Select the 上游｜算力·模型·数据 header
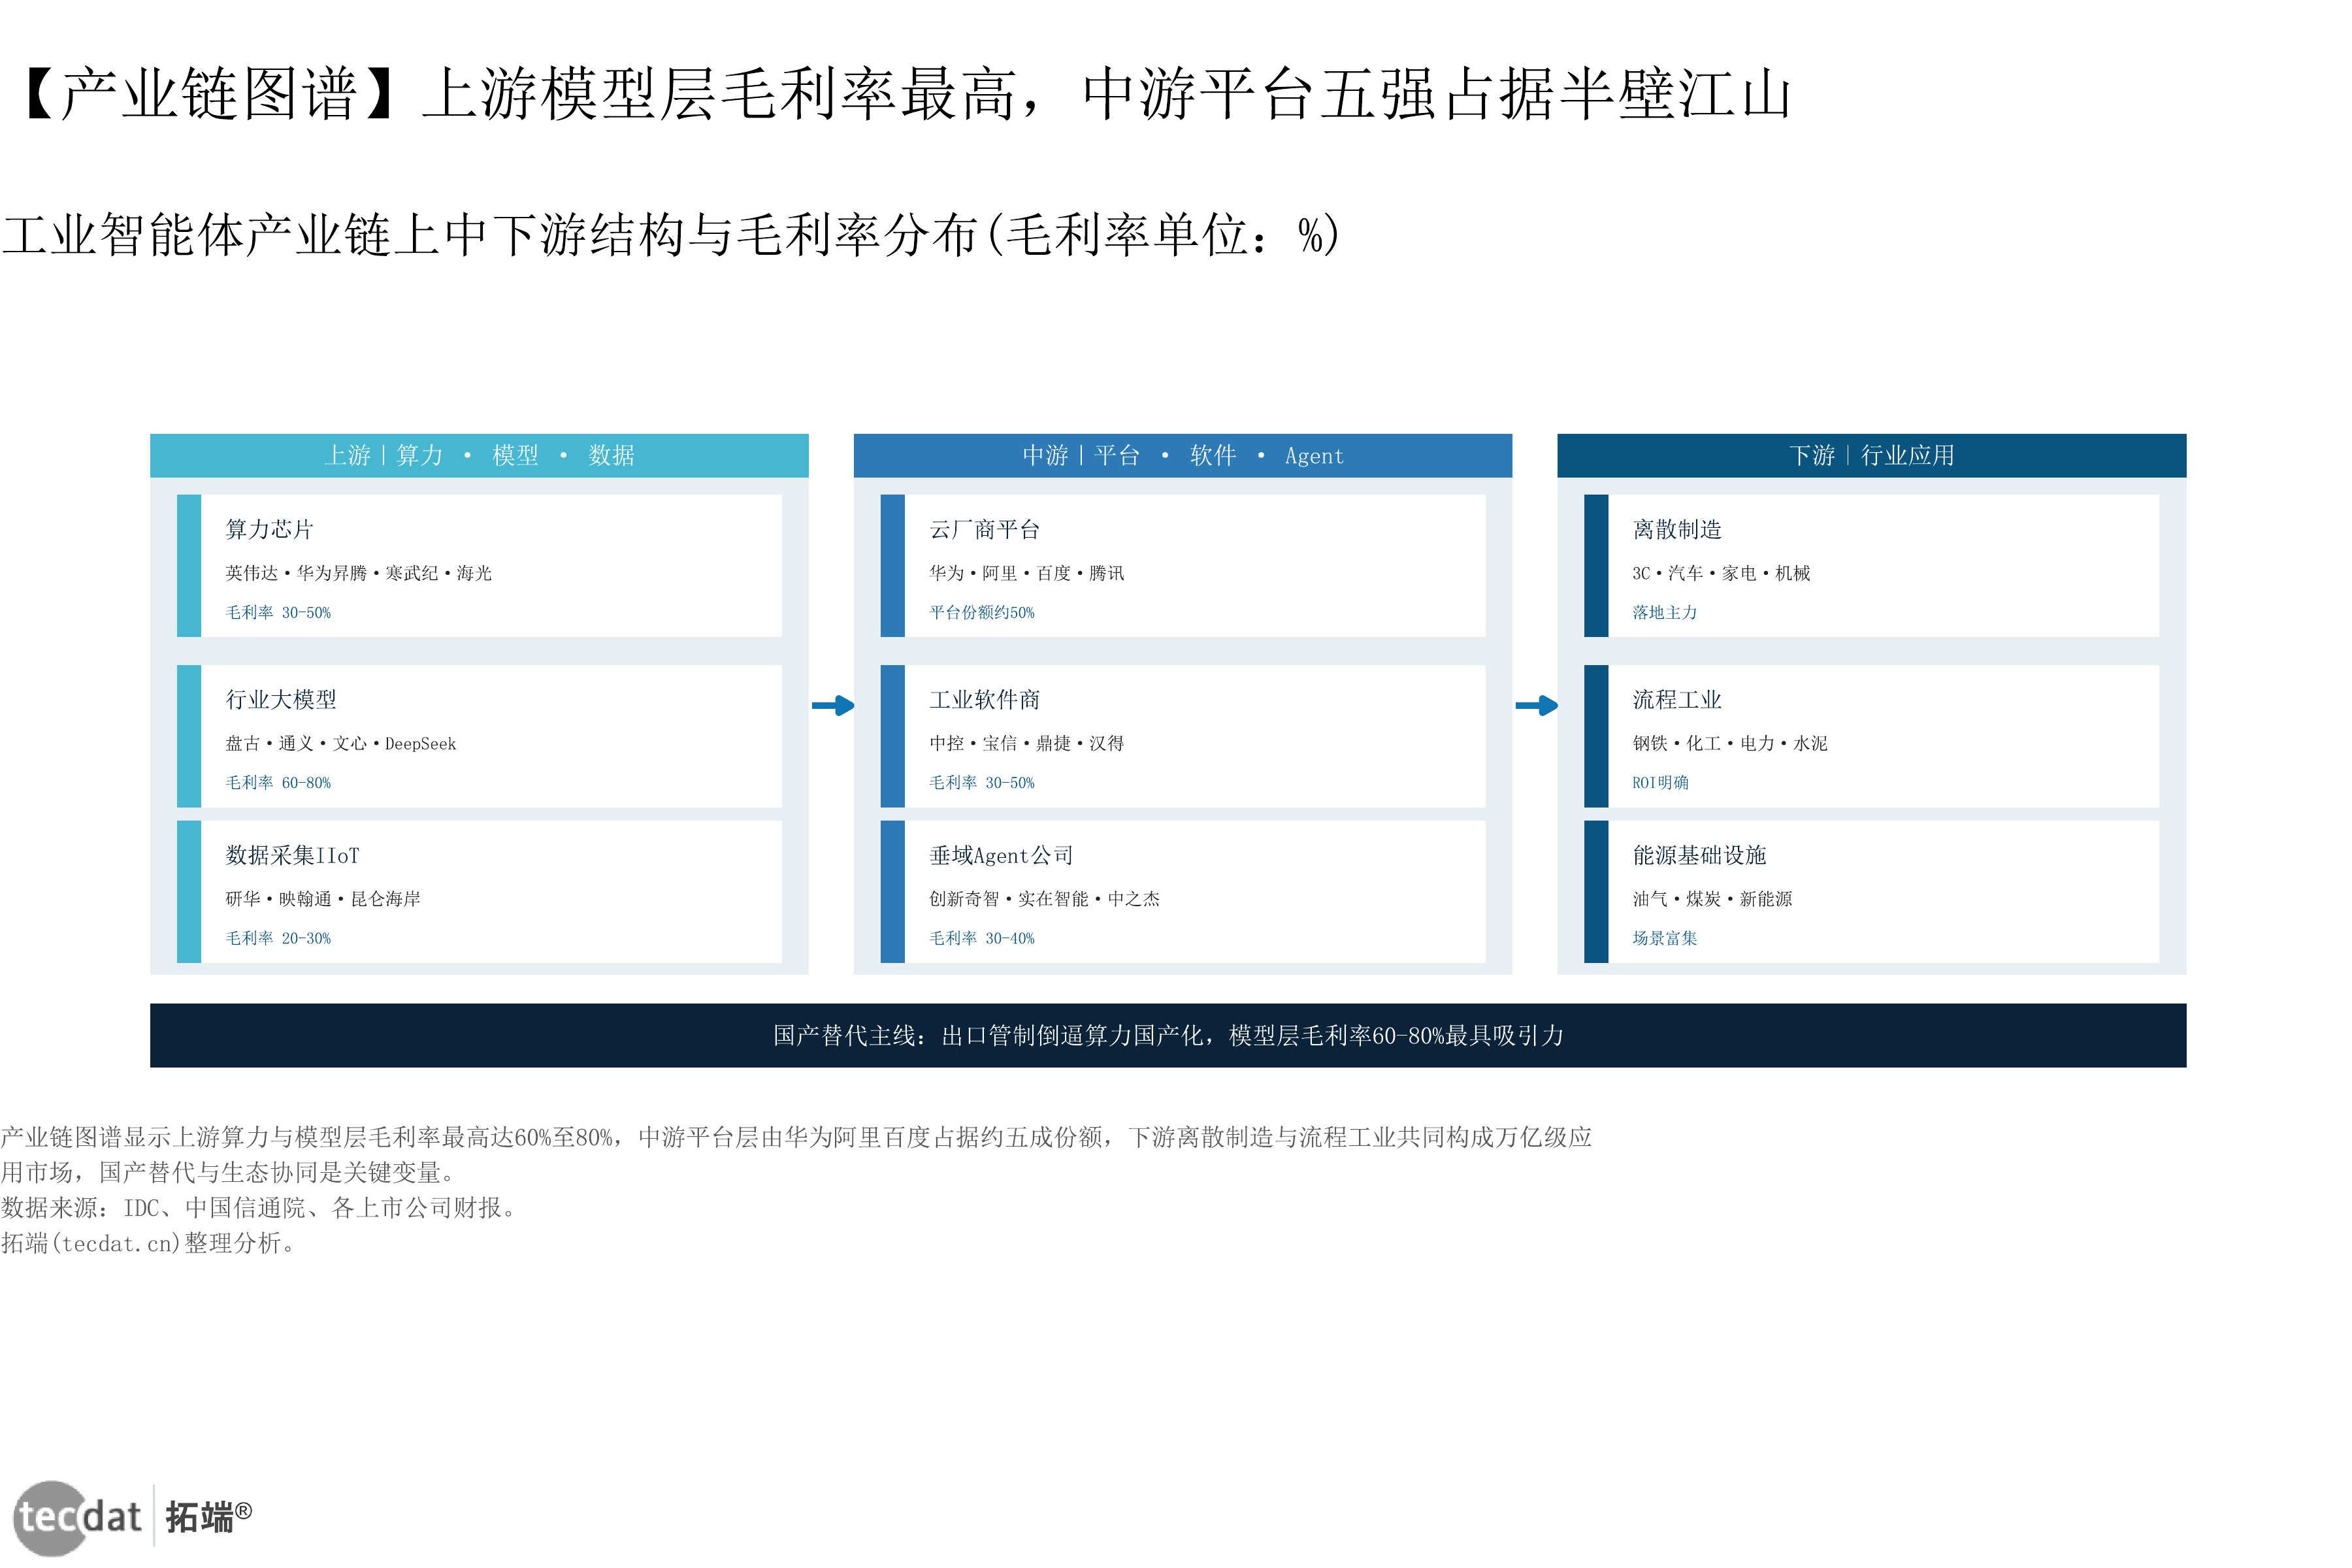This screenshot has width=2352, height=1568. [x=479, y=455]
